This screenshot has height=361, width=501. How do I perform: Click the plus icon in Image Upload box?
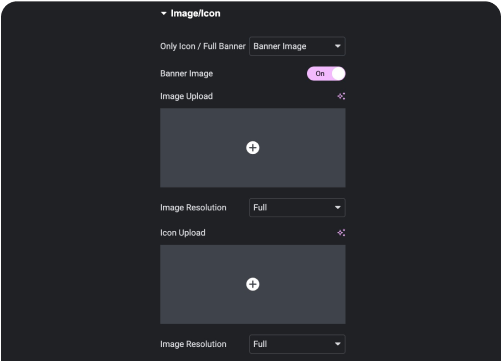253,148
